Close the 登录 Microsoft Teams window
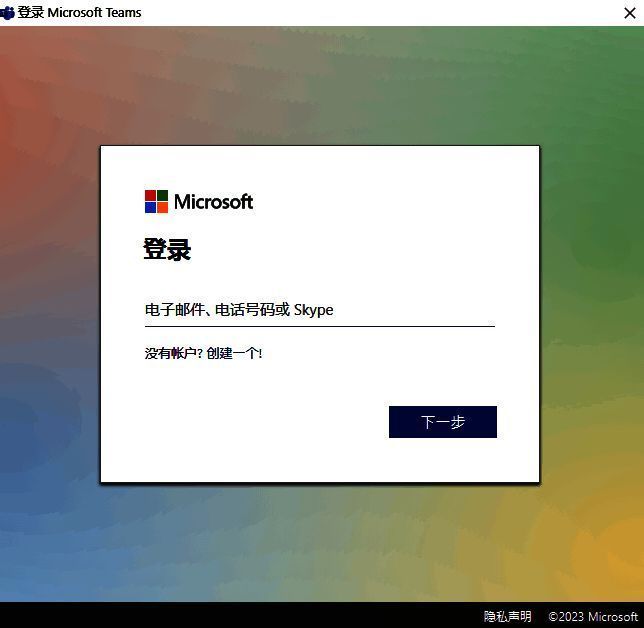 coord(629,13)
